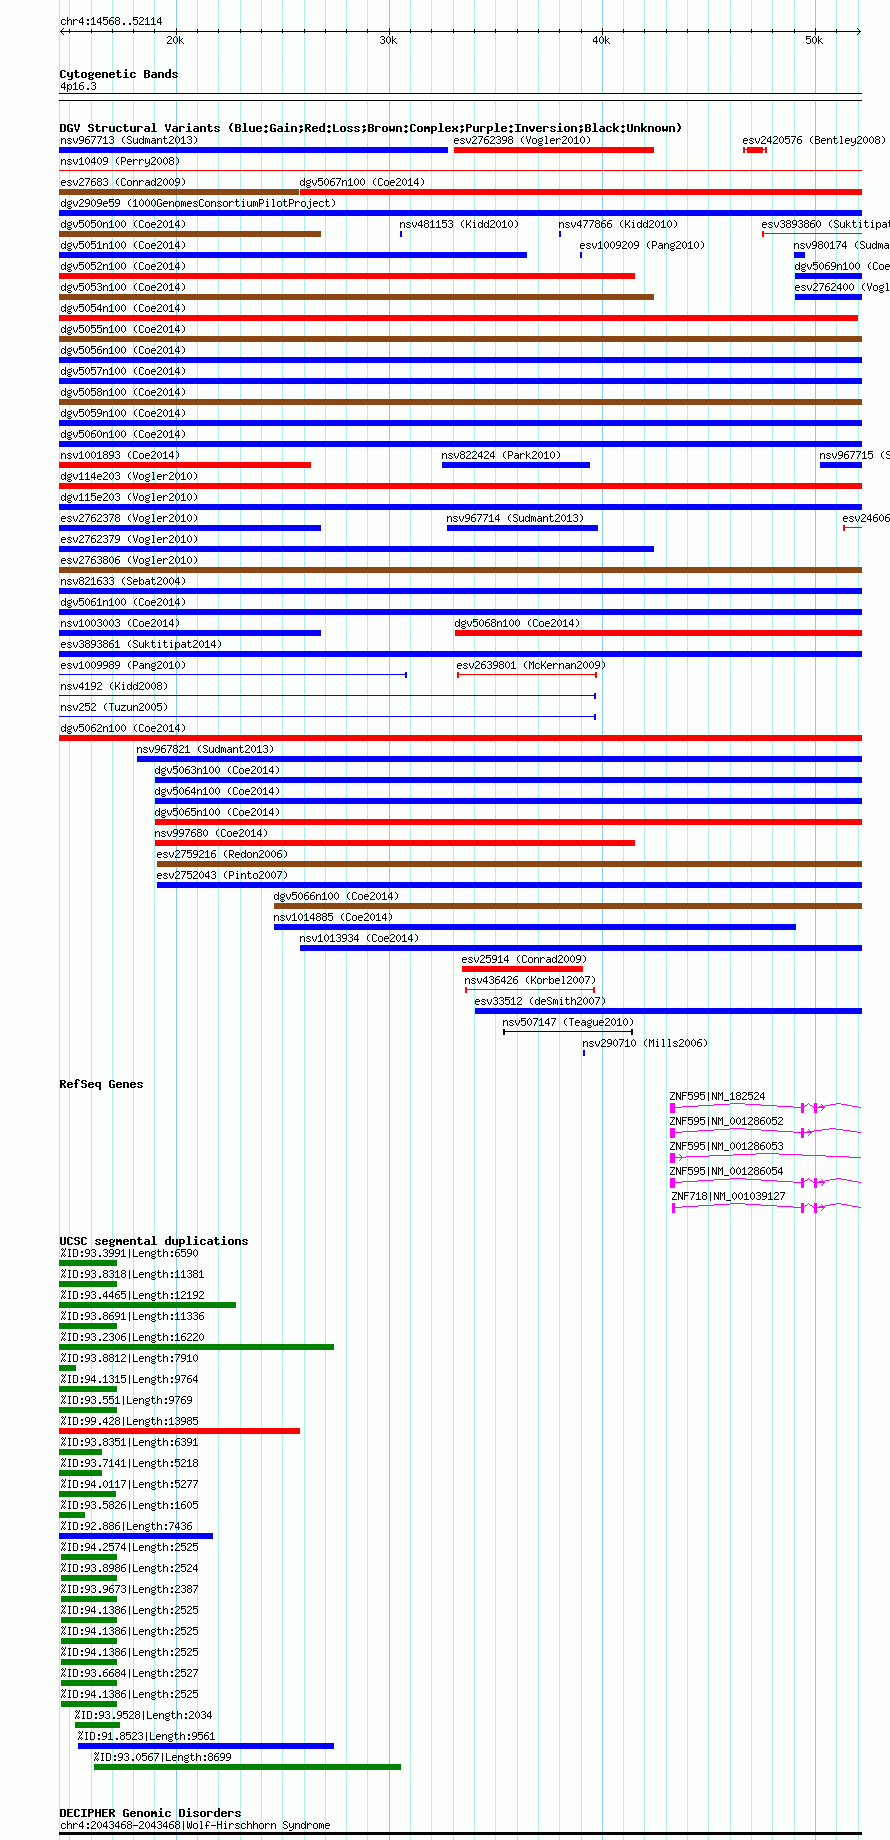Click esv1009989 (Pang2010) variant
890x1840 pixels.
tap(233, 675)
